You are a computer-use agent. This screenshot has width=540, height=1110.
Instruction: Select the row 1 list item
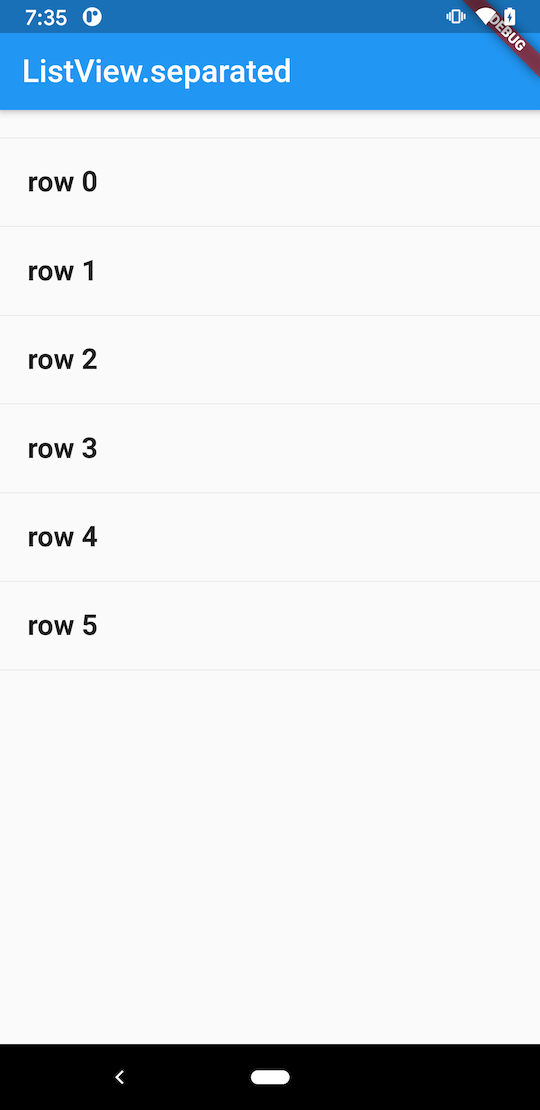[270, 271]
